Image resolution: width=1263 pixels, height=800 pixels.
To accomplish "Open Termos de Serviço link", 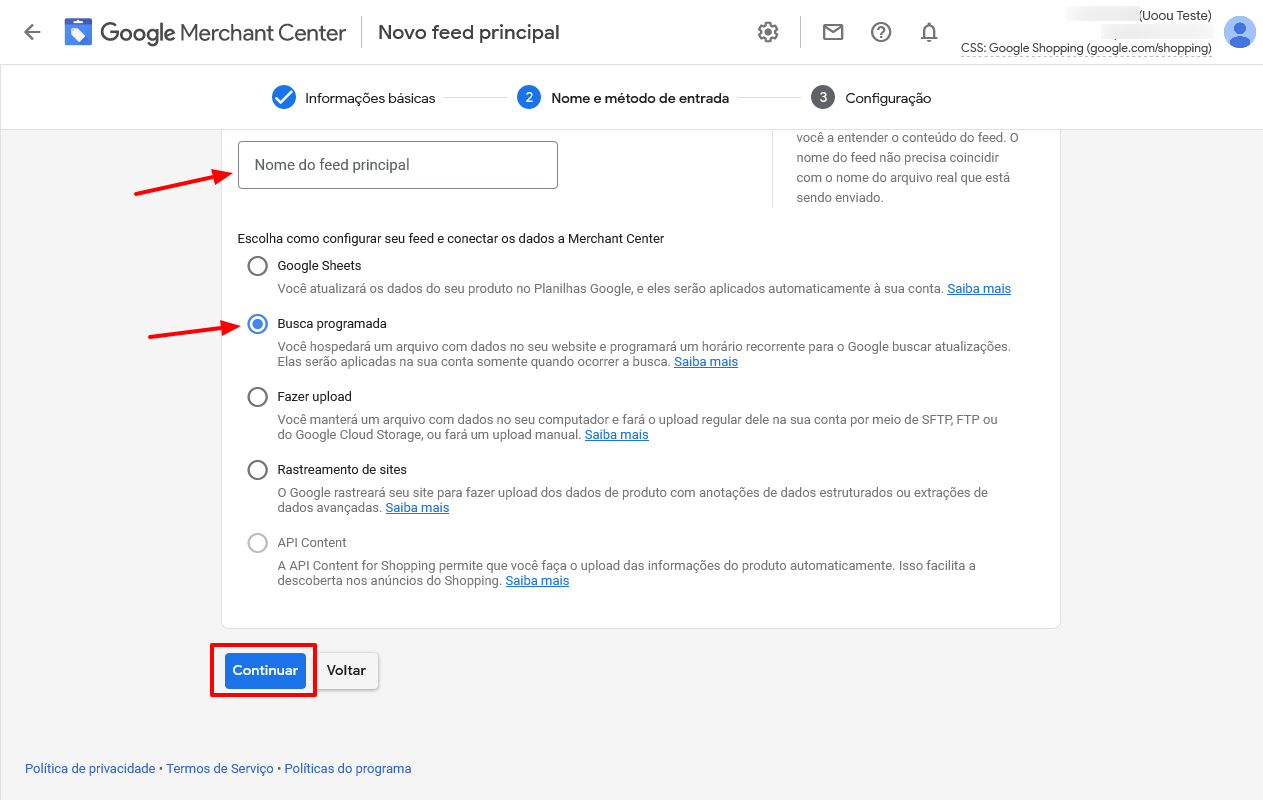I will tap(220, 769).
